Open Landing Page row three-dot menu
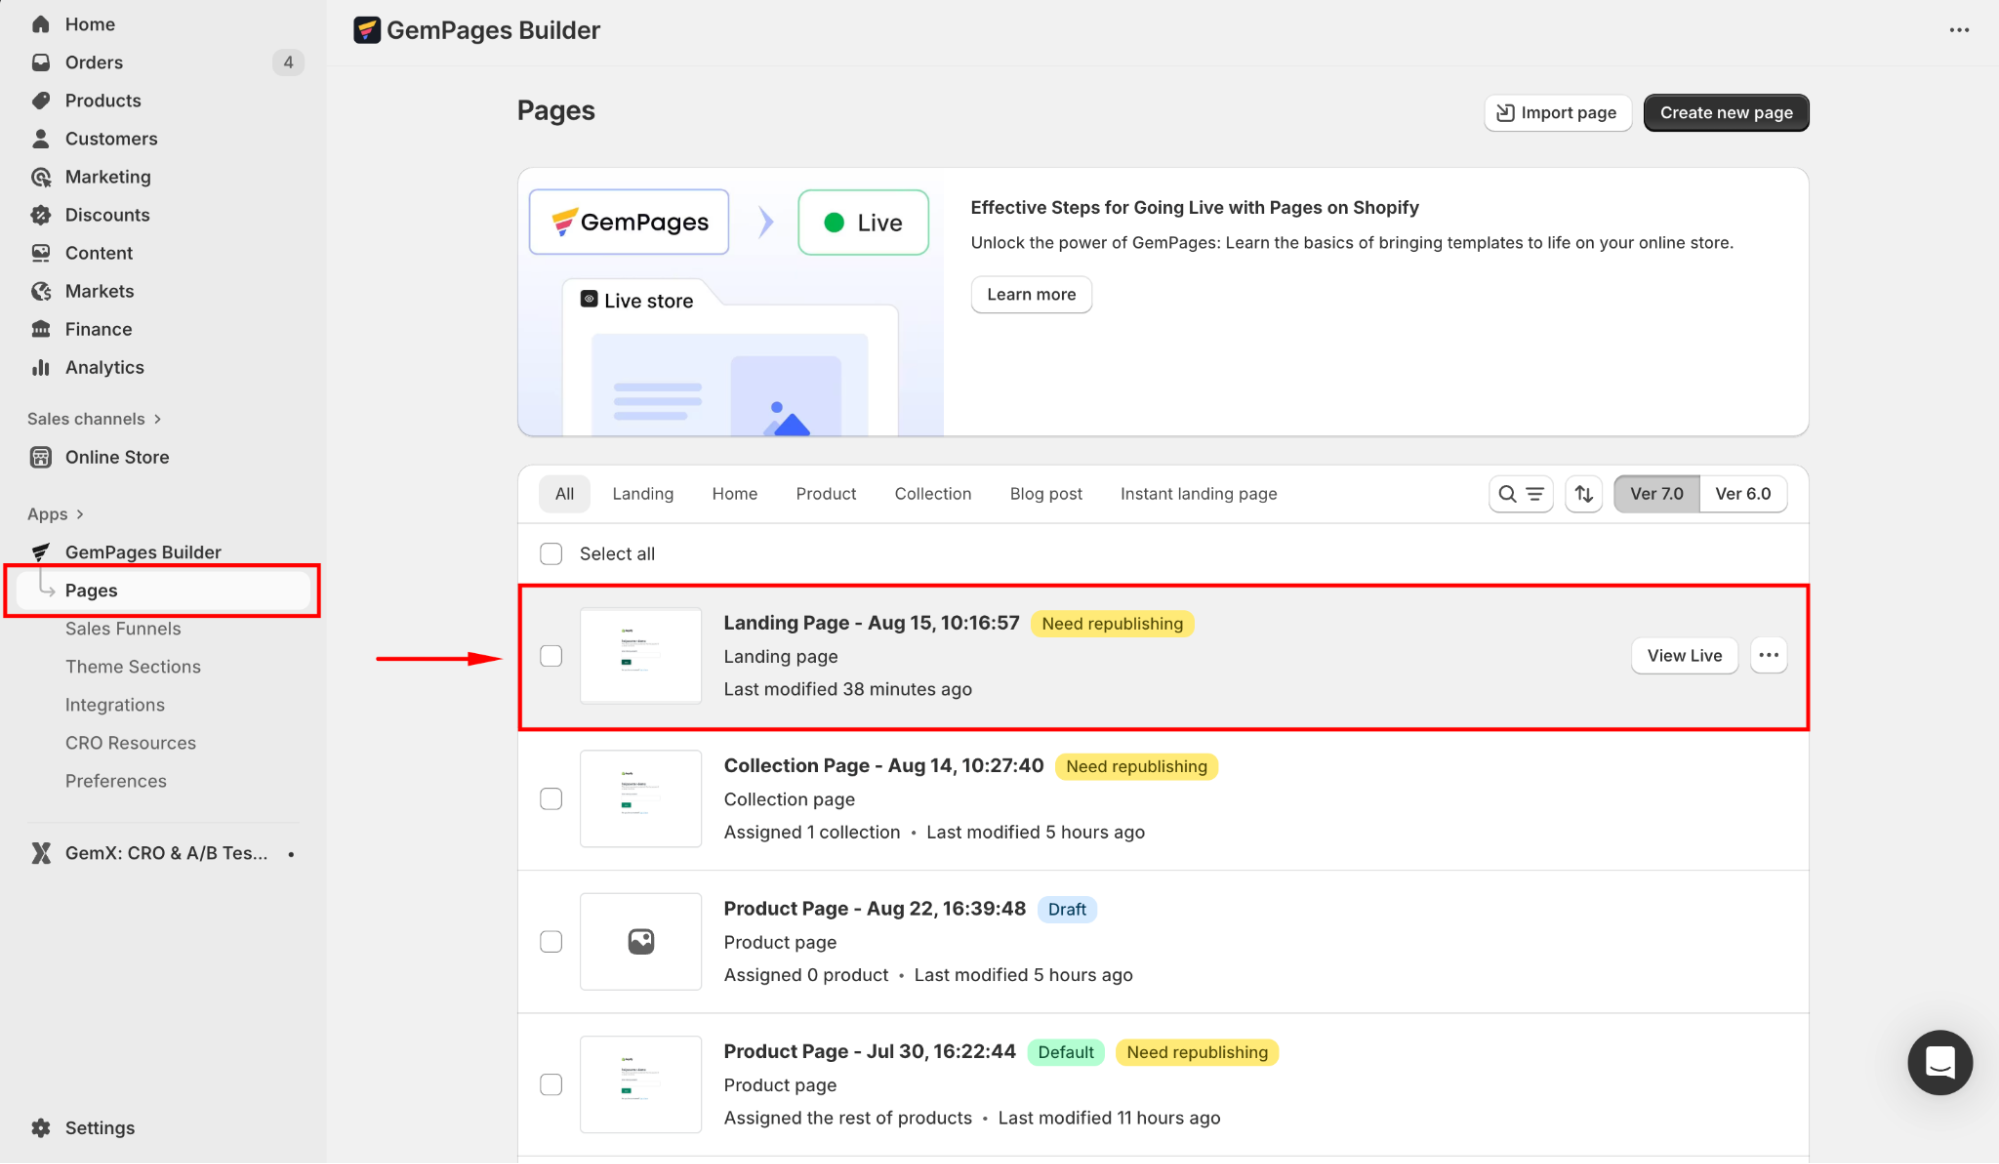Viewport: 1999px width, 1164px height. (1768, 655)
